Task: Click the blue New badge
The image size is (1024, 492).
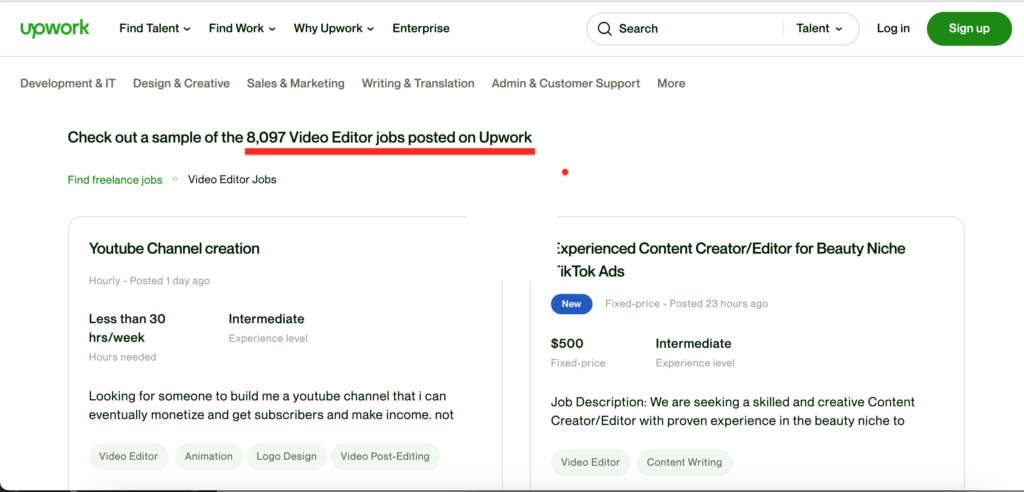Action: (571, 304)
